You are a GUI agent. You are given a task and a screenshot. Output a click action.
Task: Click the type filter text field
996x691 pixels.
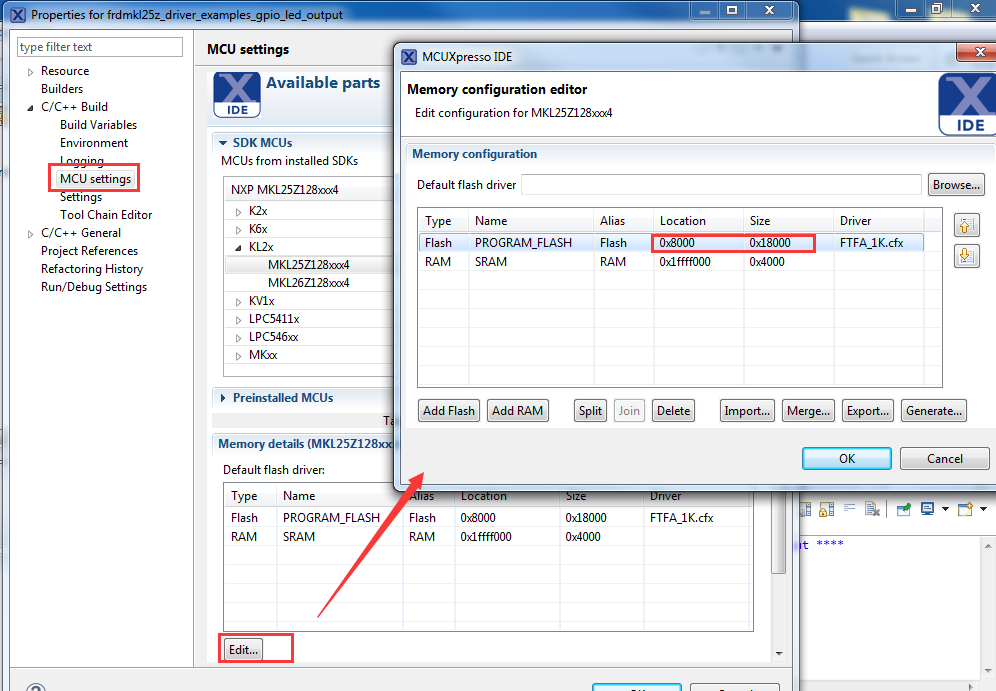100,47
